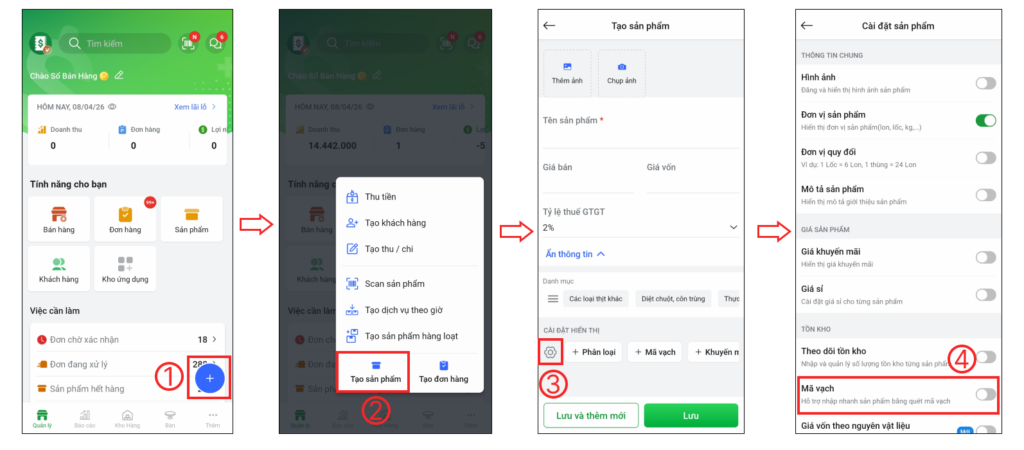Choose Tạo sản phẩm from the popup menu
This screenshot has height=450, width=1024.
pyautogui.click(x=375, y=372)
